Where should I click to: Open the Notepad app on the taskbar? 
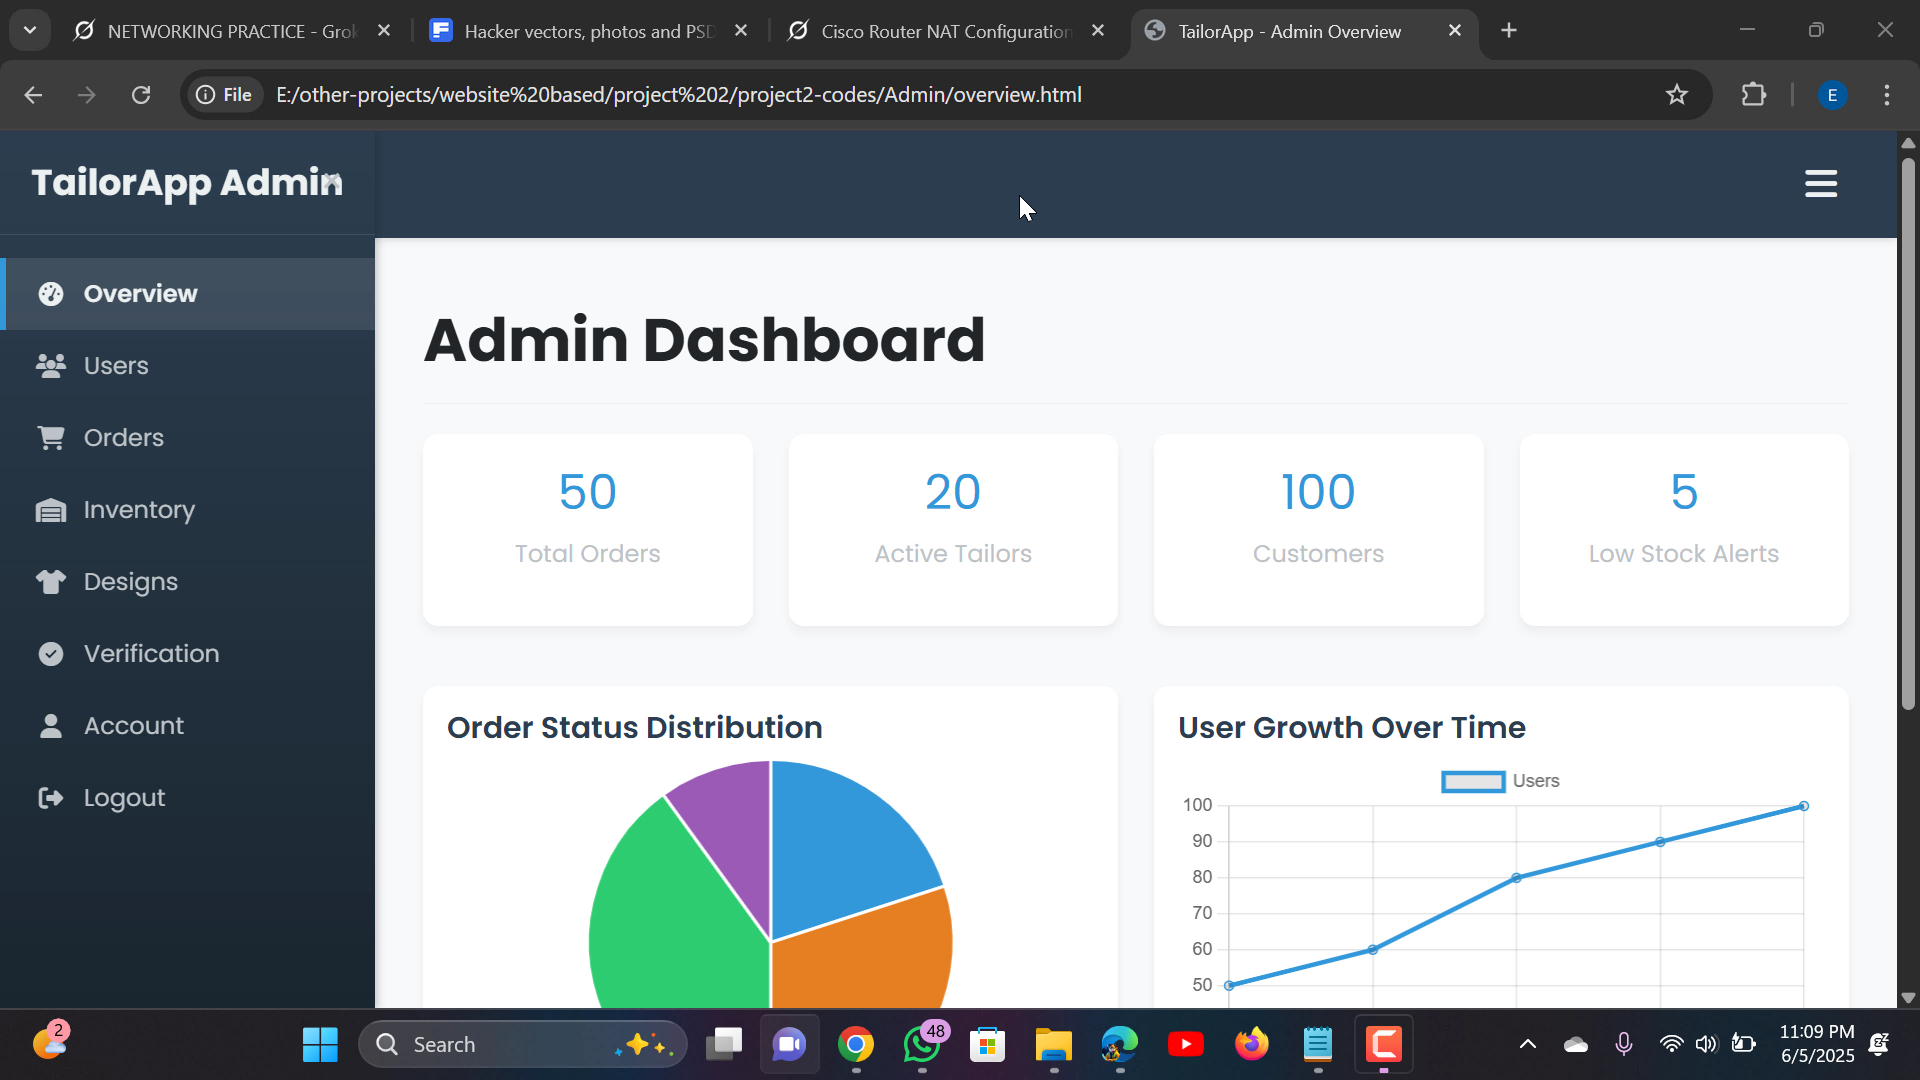coord(1318,1045)
